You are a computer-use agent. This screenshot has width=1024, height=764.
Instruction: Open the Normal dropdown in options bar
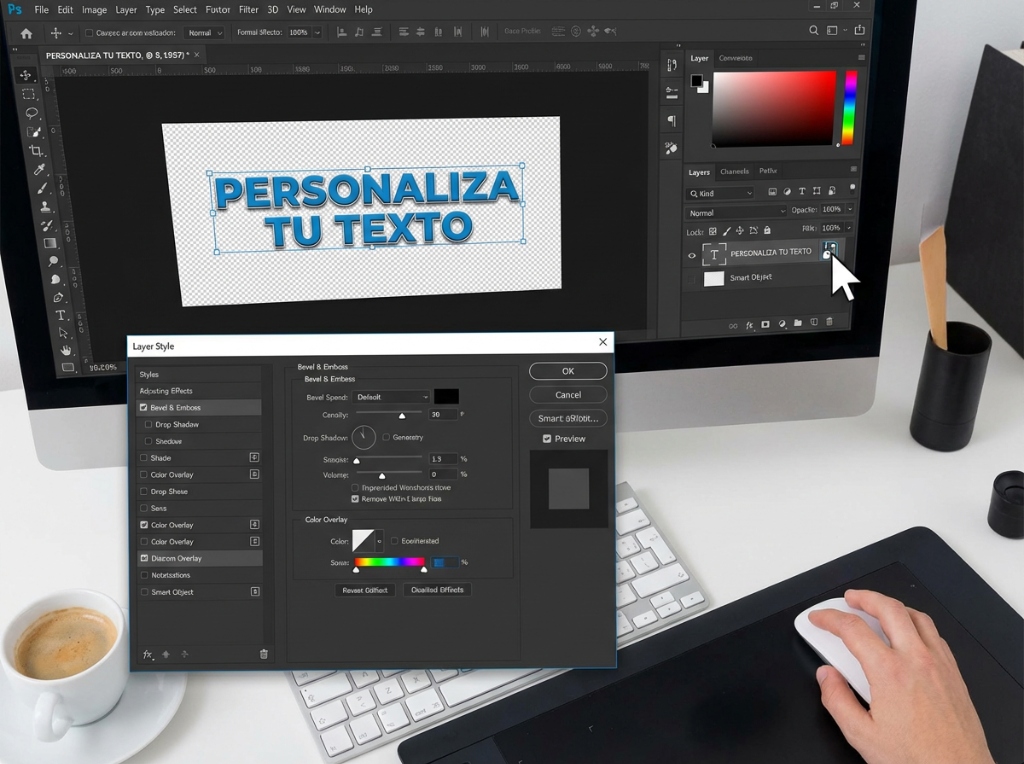click(204, 33)
